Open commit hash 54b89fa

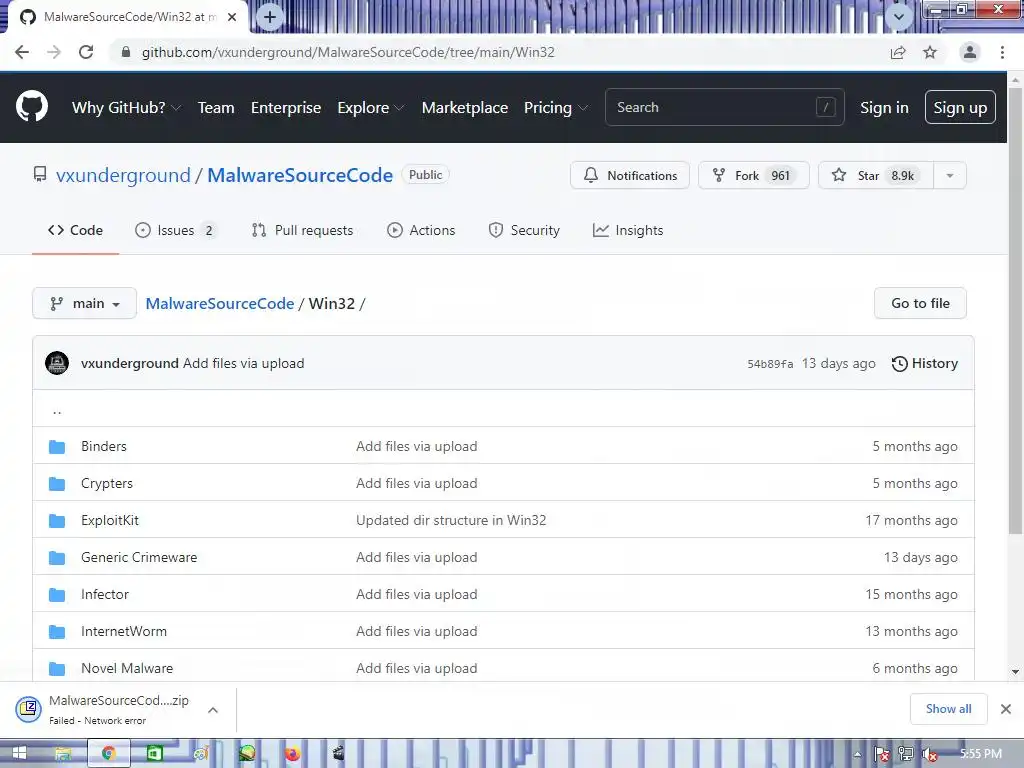point(770,364)
